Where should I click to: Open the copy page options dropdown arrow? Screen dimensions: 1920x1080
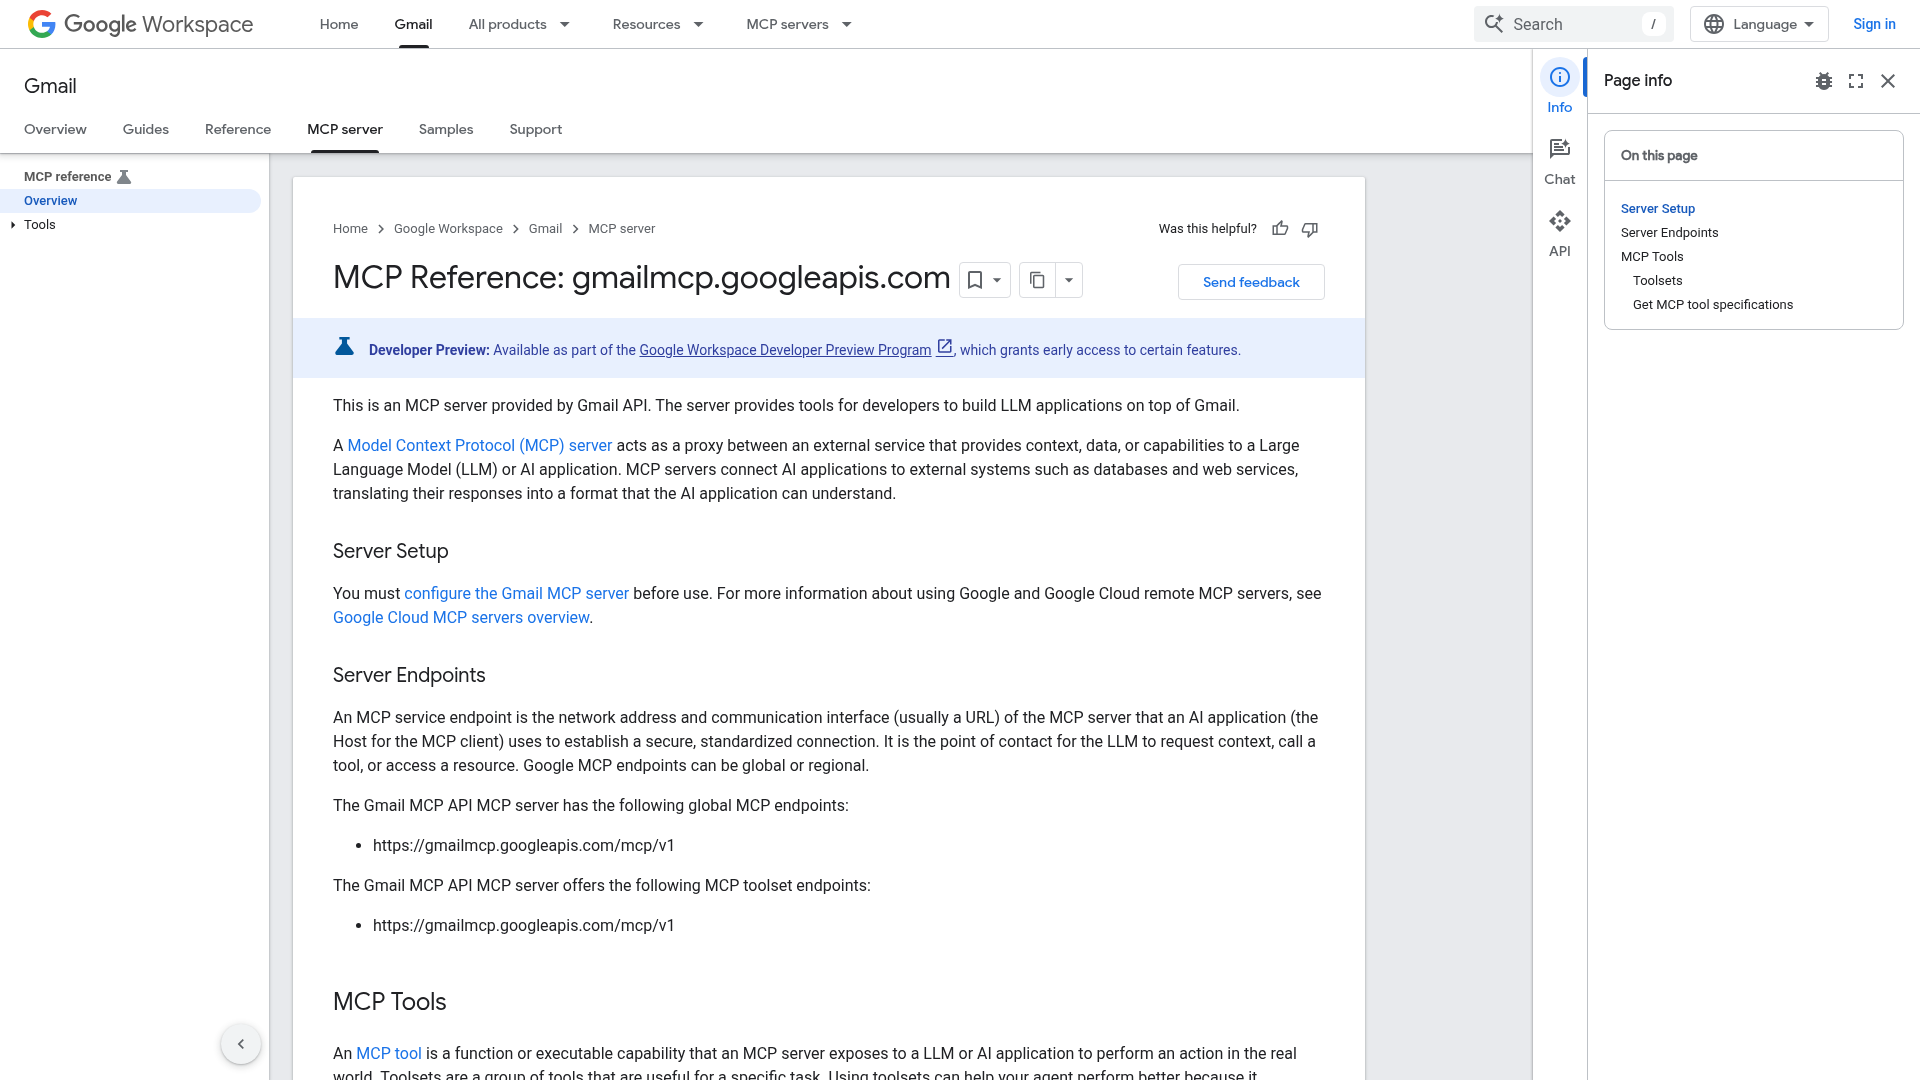coord(1069,280)
